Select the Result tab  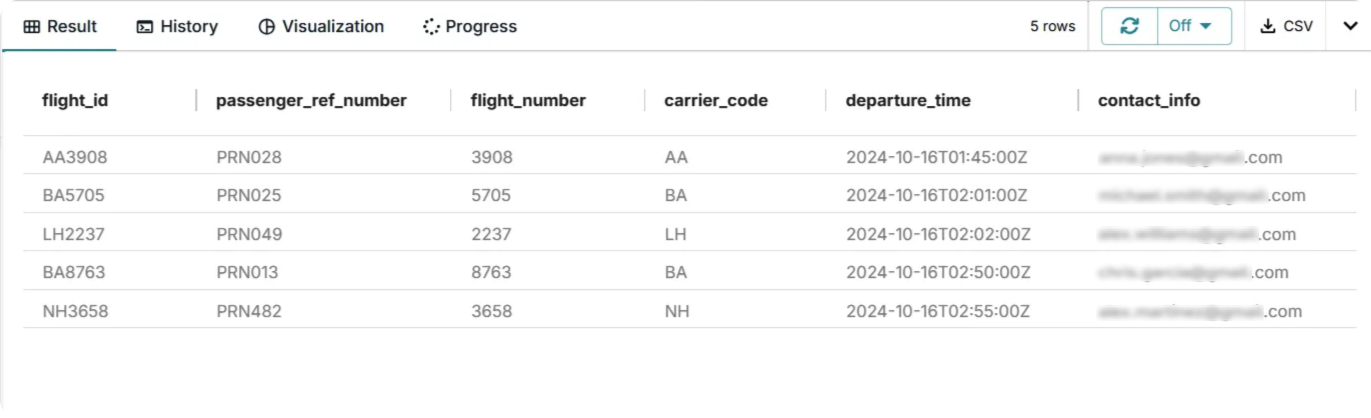click(60, 26)
